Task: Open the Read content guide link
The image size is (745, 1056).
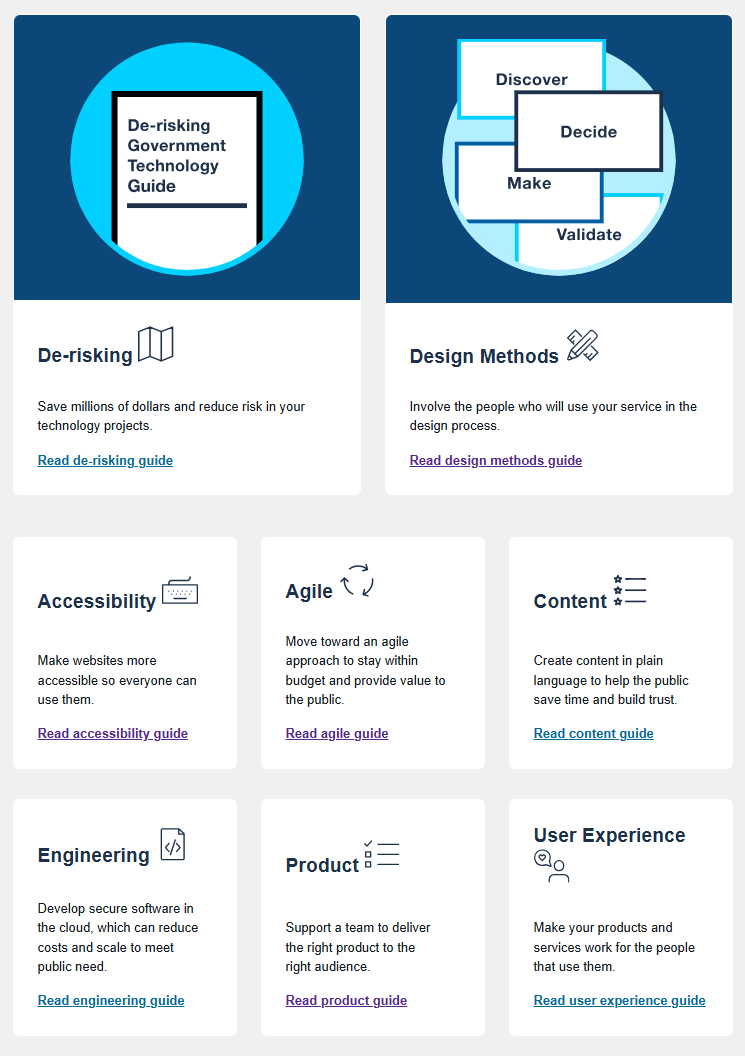Action: pos(593,734)
